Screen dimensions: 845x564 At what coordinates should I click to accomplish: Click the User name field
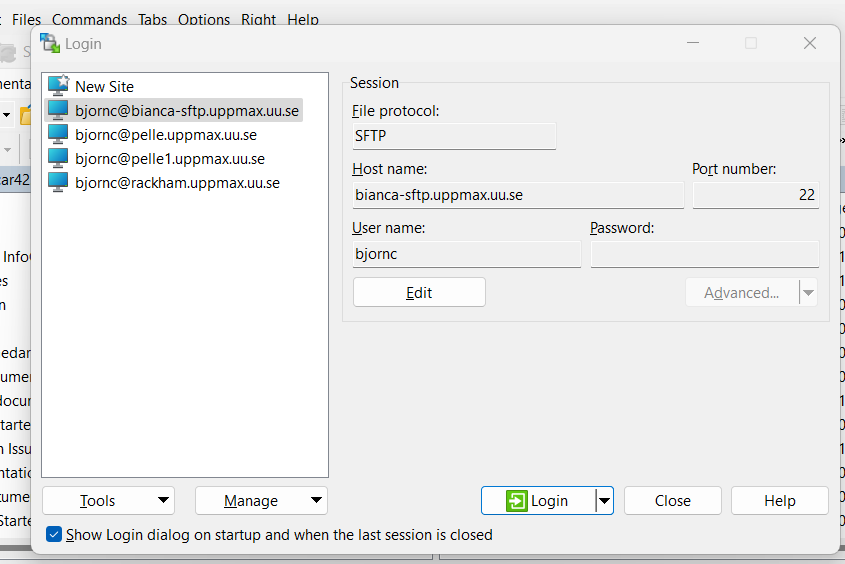[467, 254]
